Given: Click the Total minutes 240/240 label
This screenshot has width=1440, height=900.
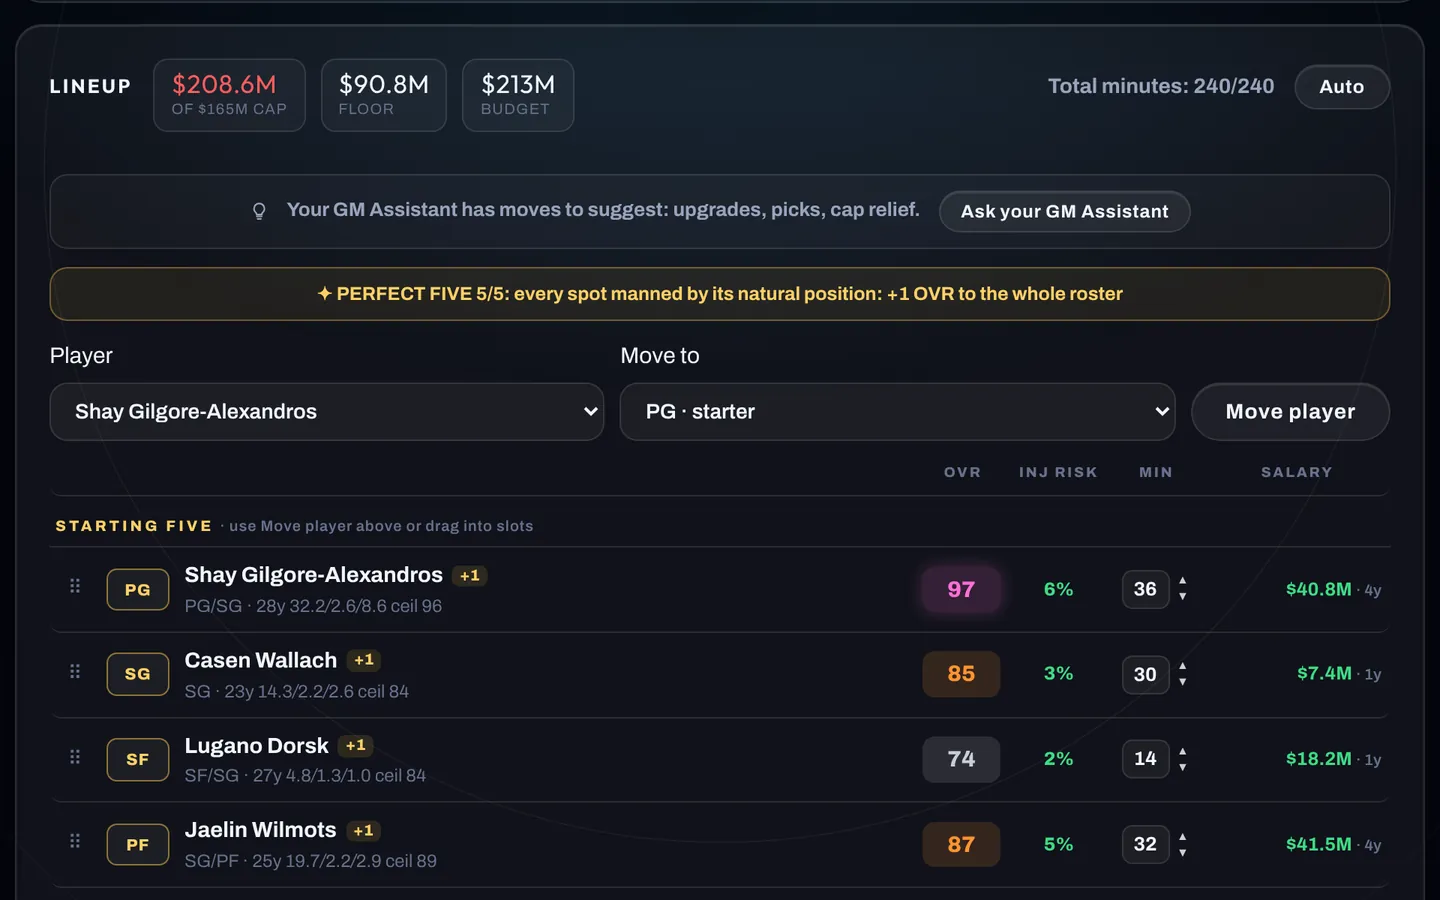Looking at the screenshot, I should point(1161,87).
